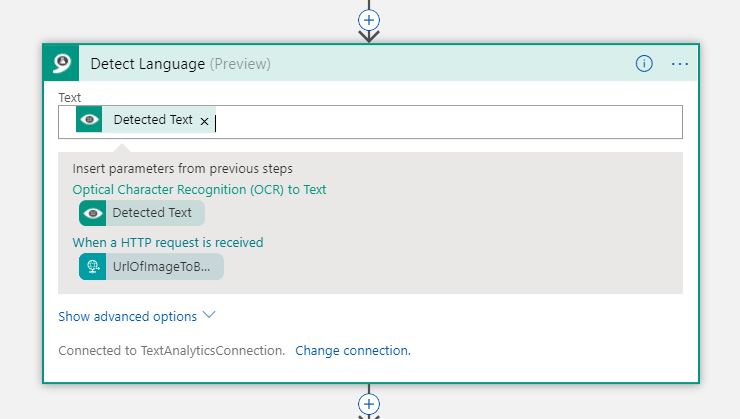Insert the UrlOfImageToB... parameter chip label
Screen dimensions: 740x419
pyautogui.click(x=161, y=267)
